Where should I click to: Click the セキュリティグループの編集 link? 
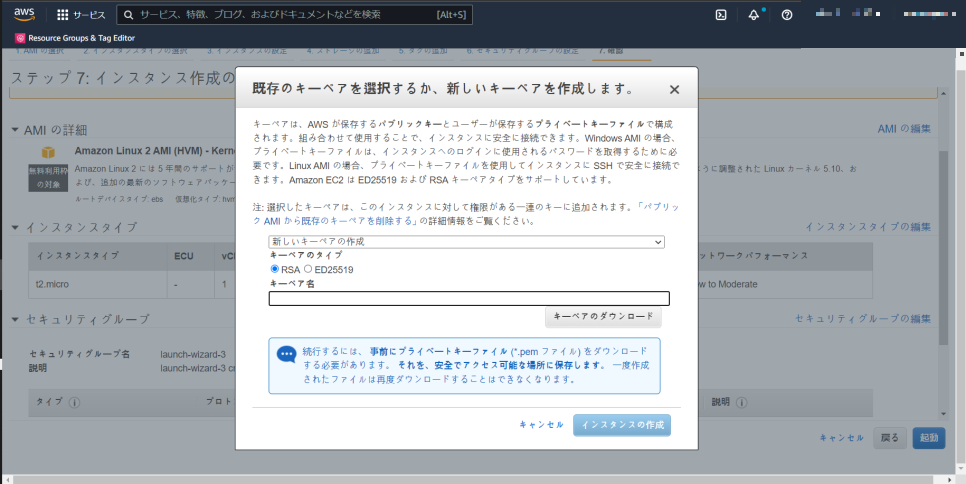[862, 319]
